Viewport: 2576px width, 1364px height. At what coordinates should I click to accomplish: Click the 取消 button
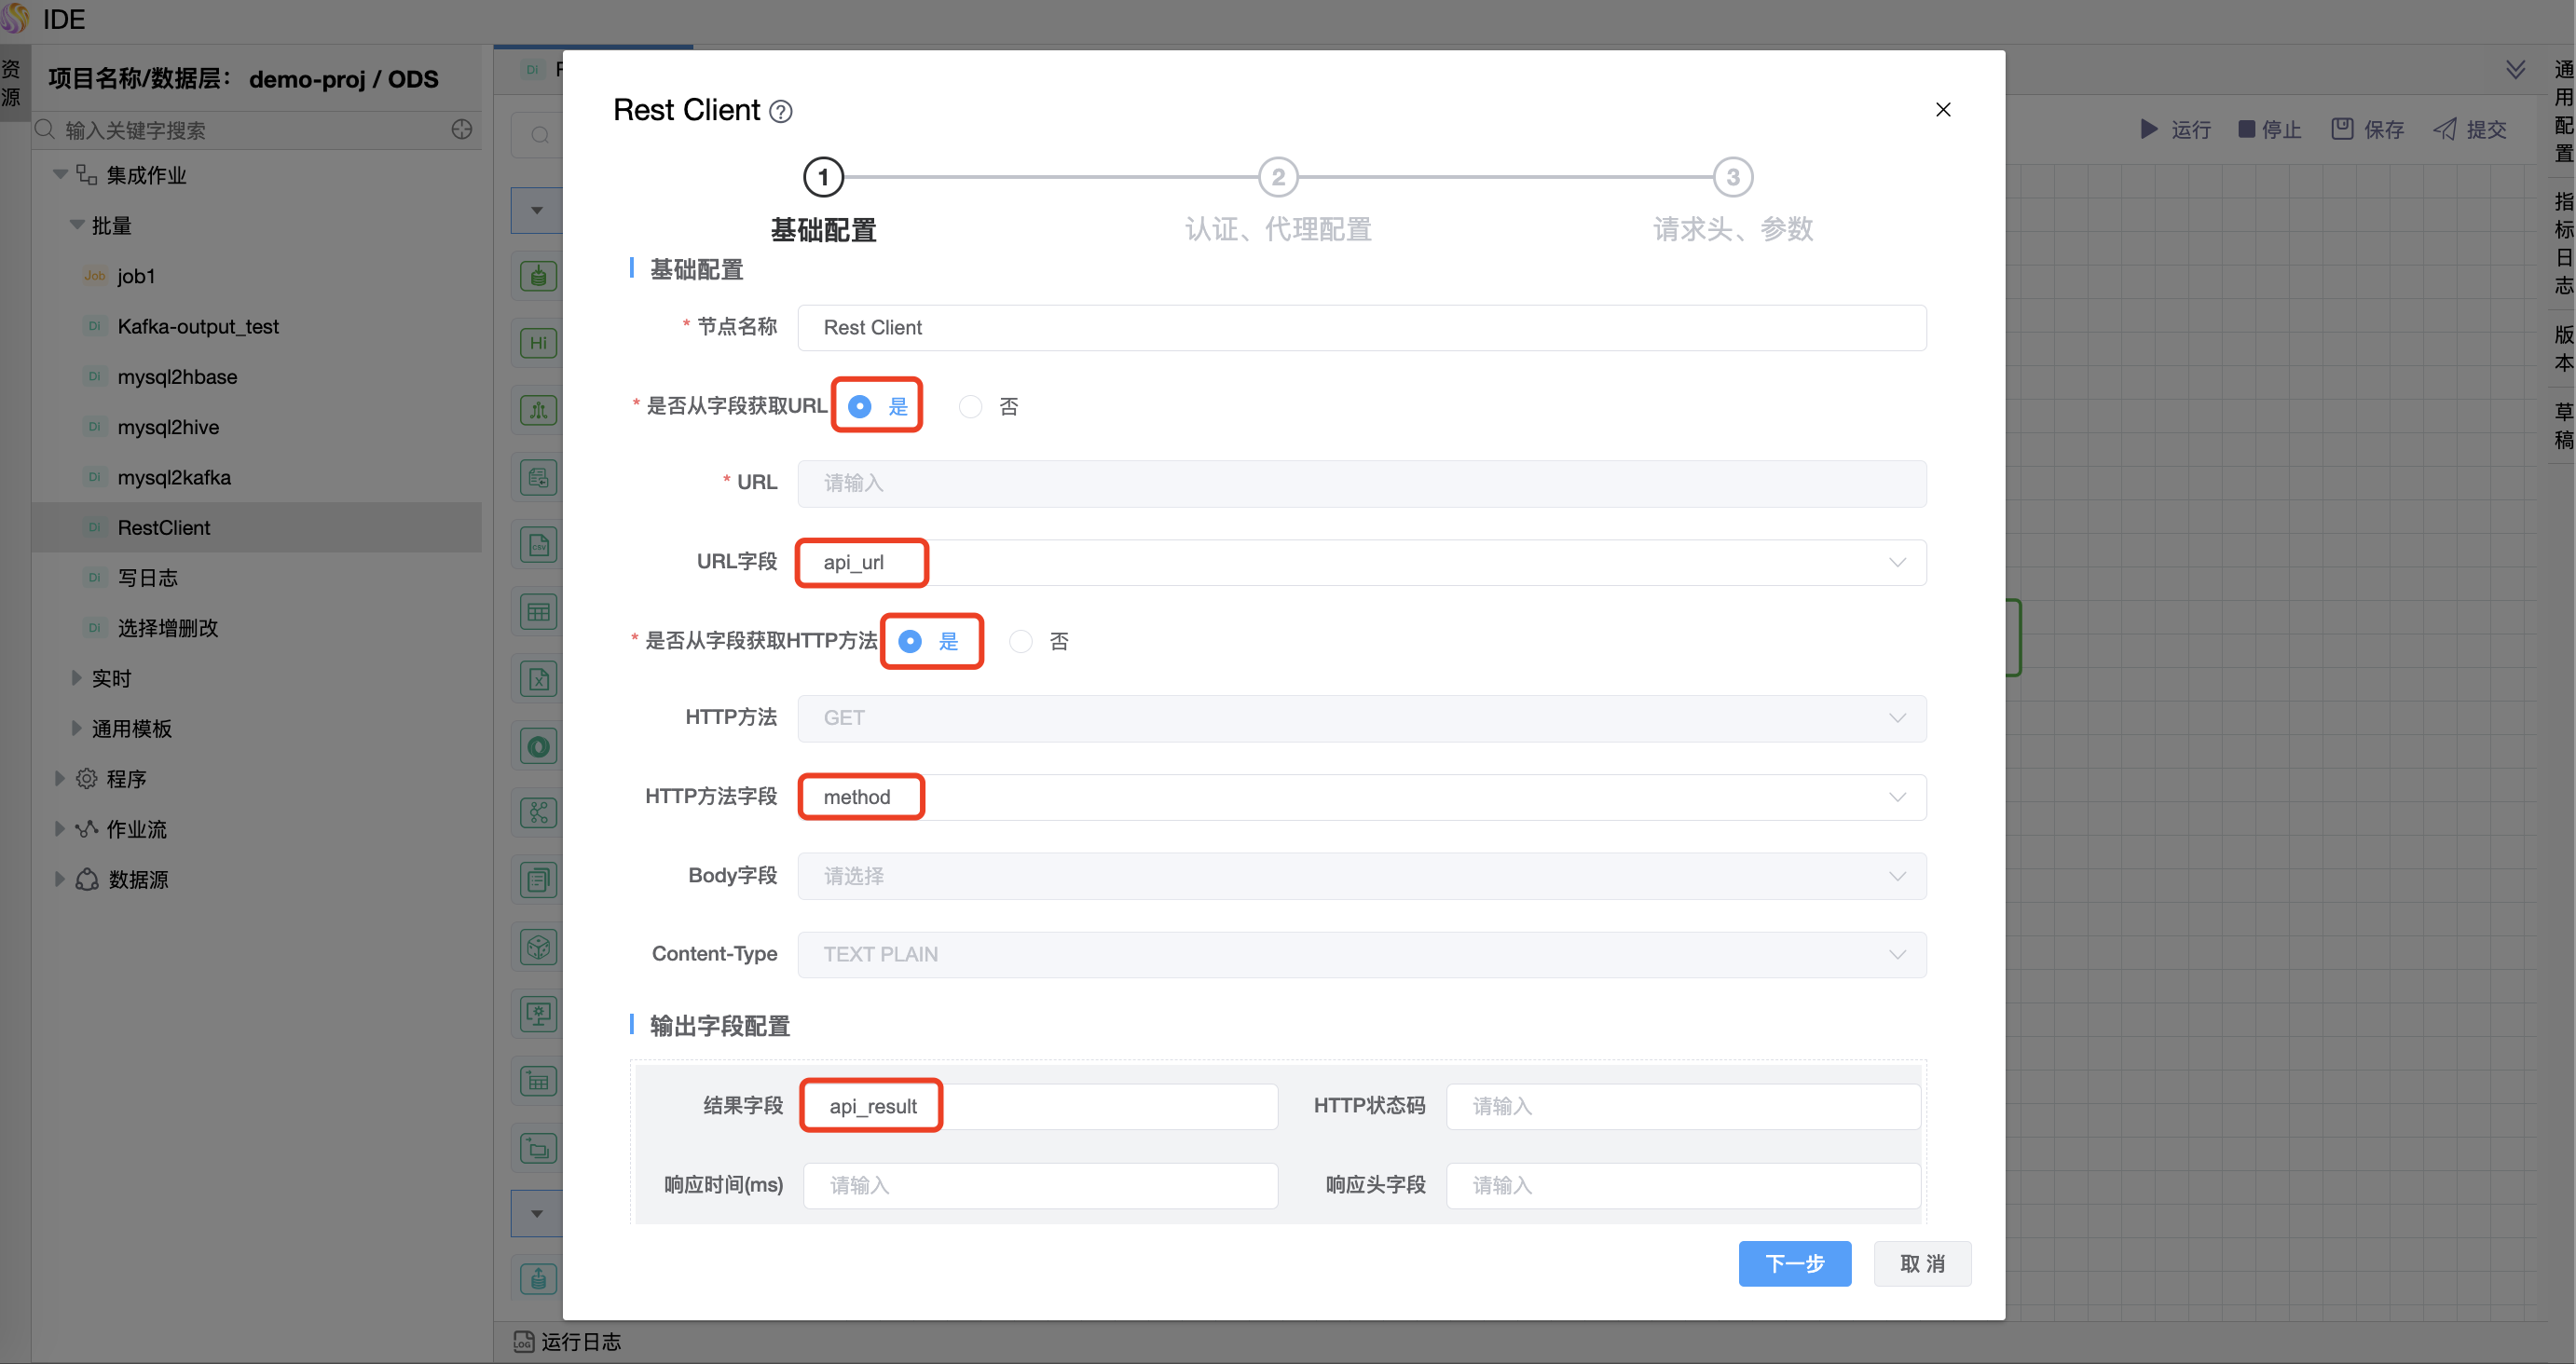tap(1922, 1263)
